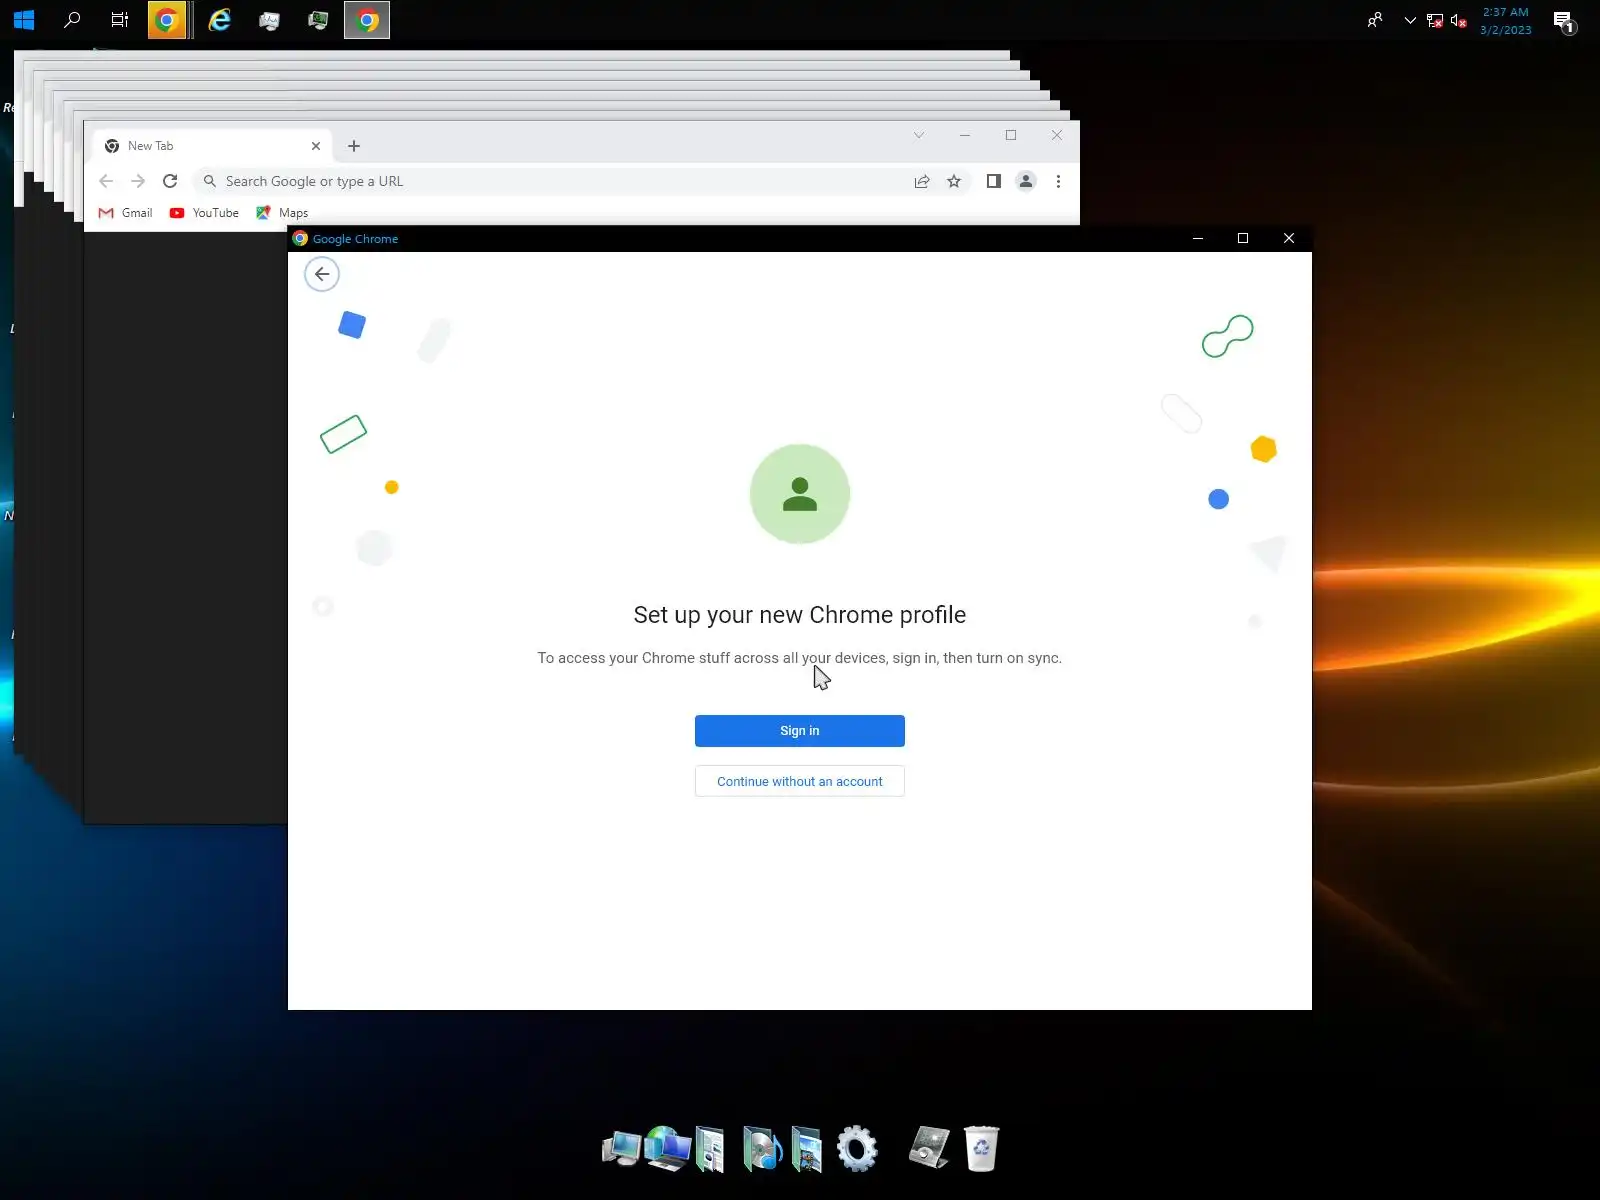Open the notification center icon

pos(1565,21)
